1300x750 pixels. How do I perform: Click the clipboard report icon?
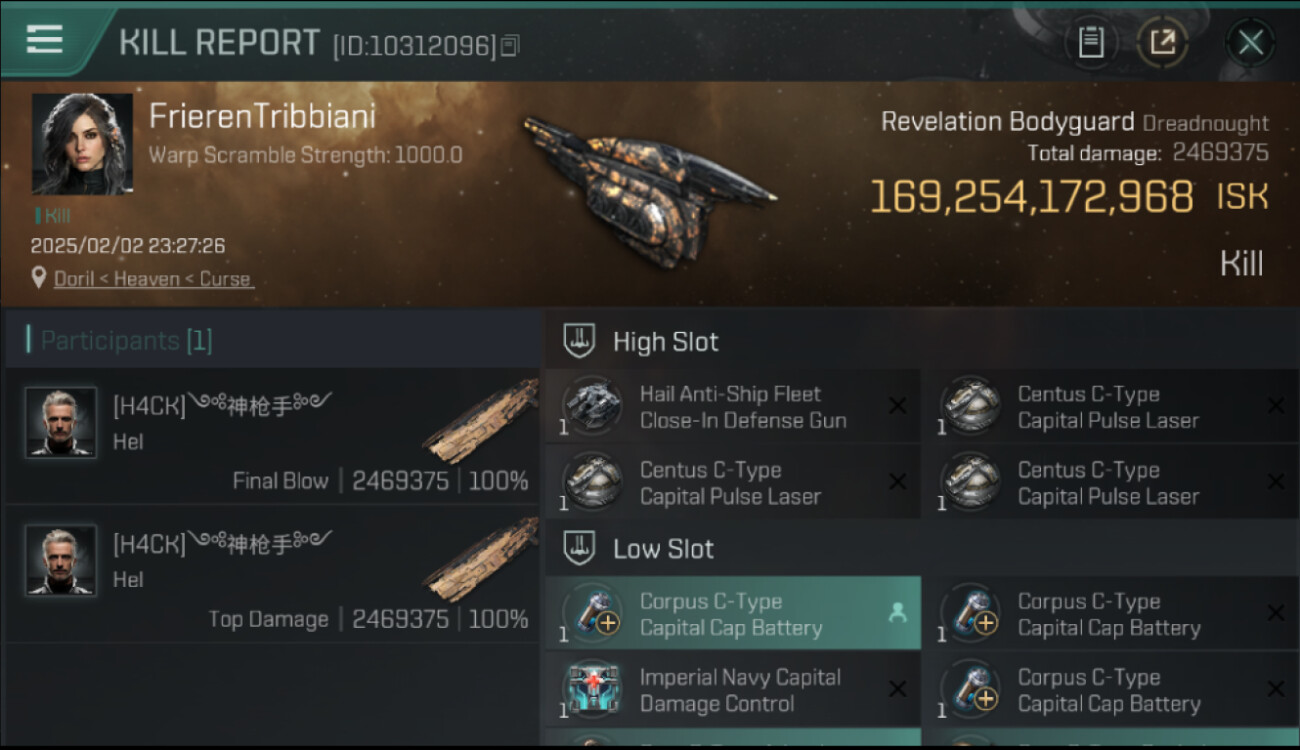tap(1091, 42)
